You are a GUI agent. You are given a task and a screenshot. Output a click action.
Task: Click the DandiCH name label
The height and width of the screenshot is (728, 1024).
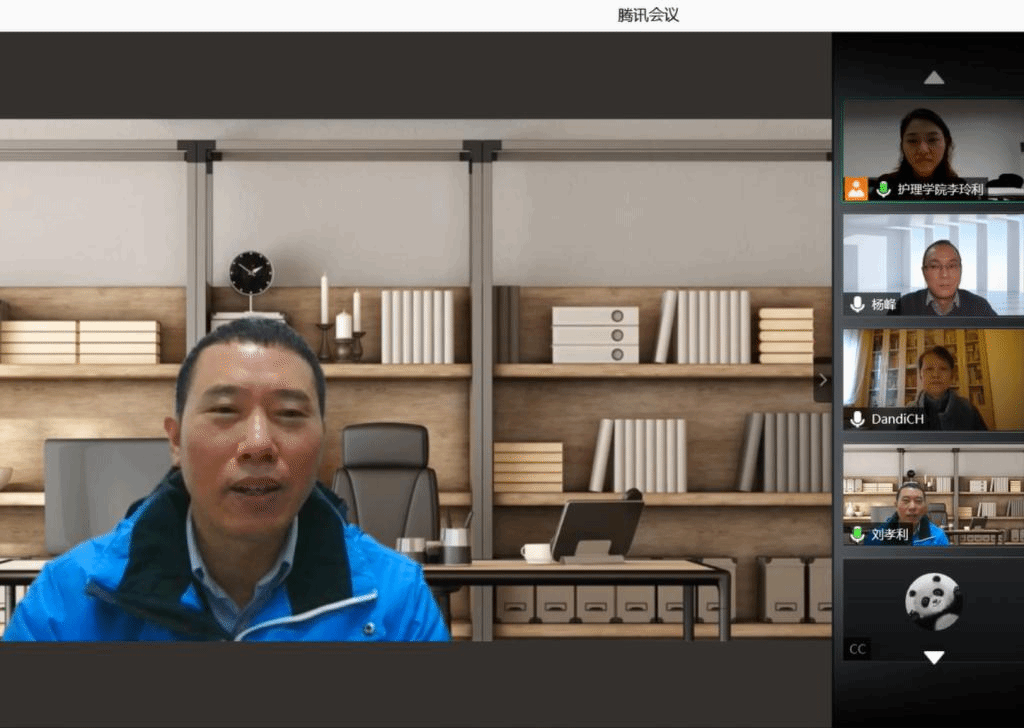coord(897,419)
